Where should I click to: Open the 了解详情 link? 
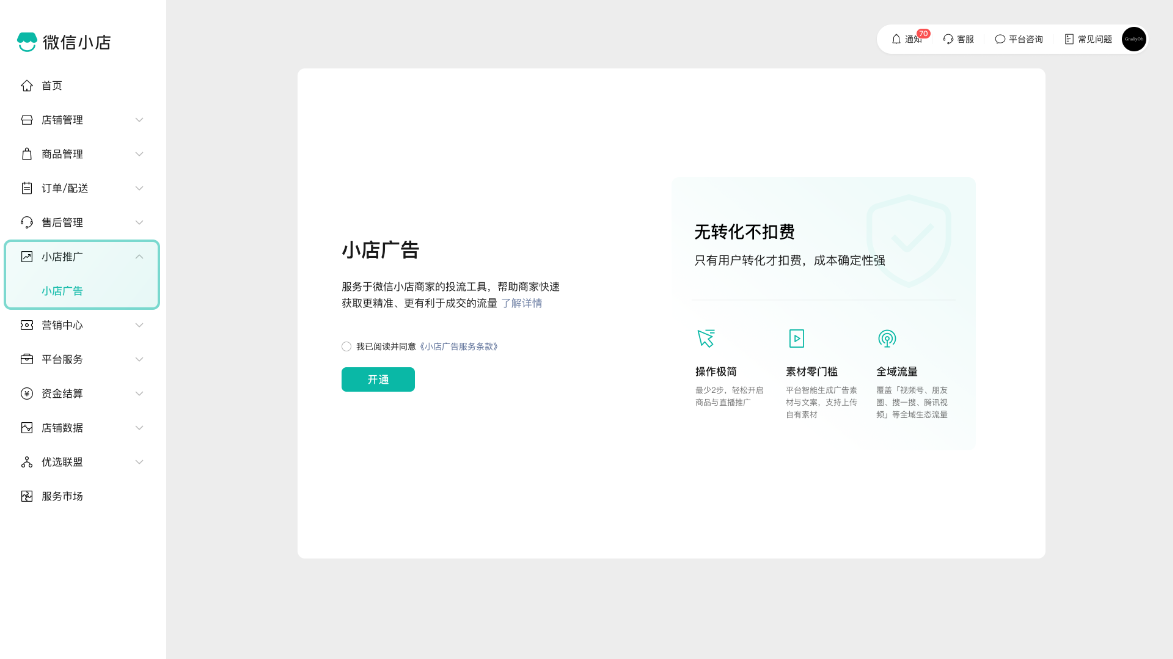point(522,302)
